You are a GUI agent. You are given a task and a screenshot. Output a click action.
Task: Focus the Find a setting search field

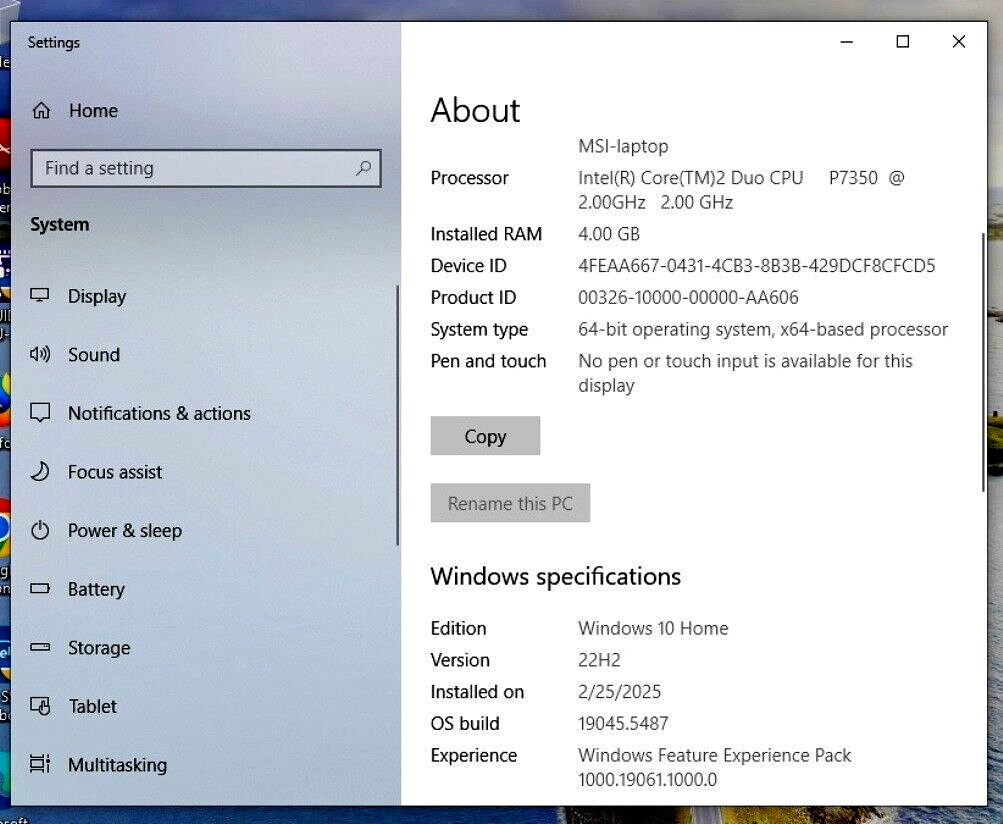pos(206,168)
